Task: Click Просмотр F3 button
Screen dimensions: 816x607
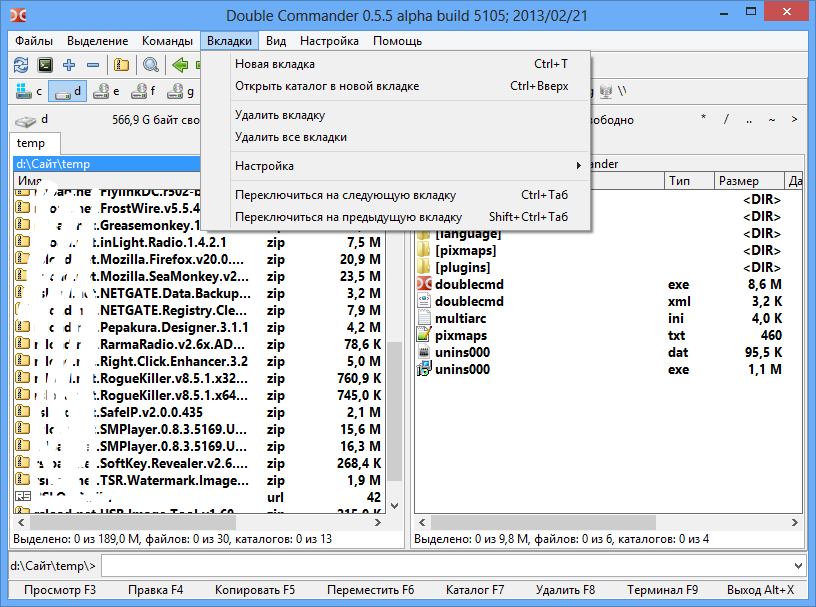Action: click(60, 590)
